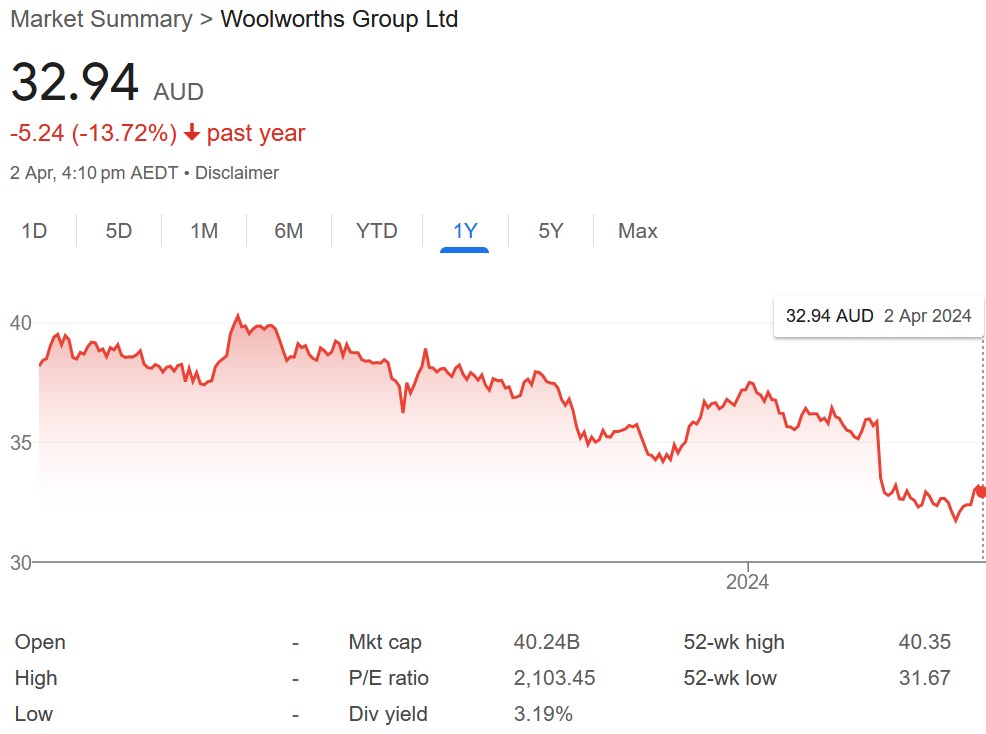
Task: Click the active 1Y tab
Action: pos(465,231)
